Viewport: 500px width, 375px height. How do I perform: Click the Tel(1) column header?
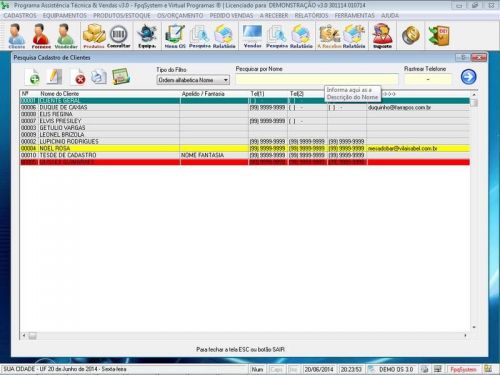coord(257,94)
